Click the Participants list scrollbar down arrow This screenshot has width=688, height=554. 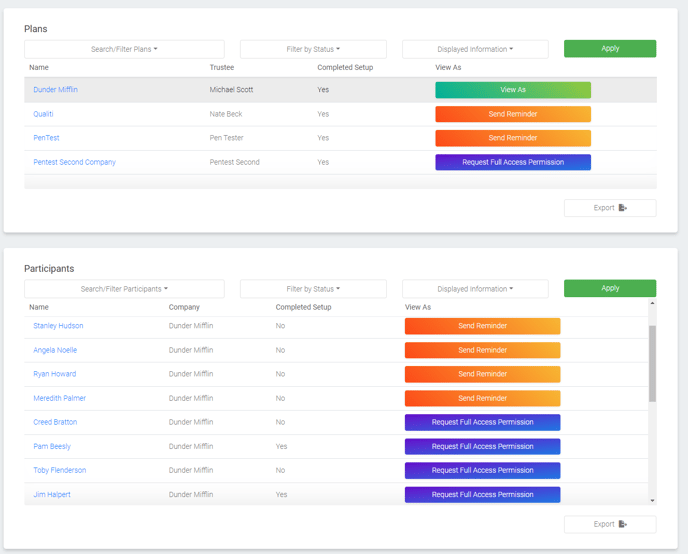tap(653, 500)
